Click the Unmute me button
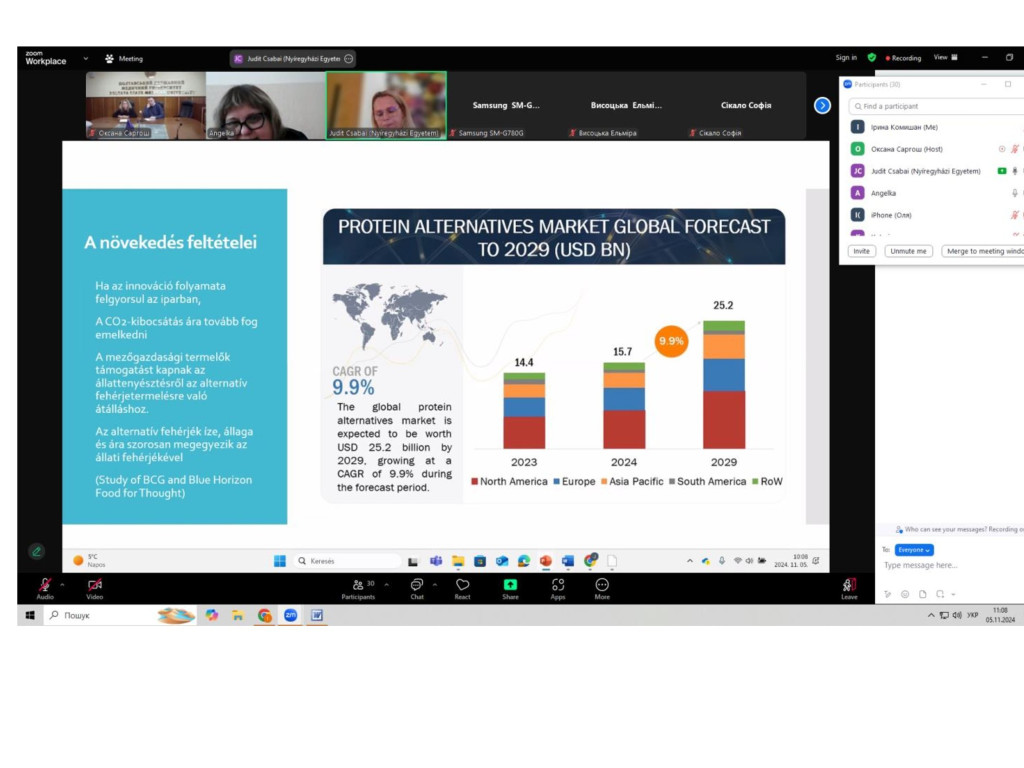 pyautogui.click(x=908, y=251)
